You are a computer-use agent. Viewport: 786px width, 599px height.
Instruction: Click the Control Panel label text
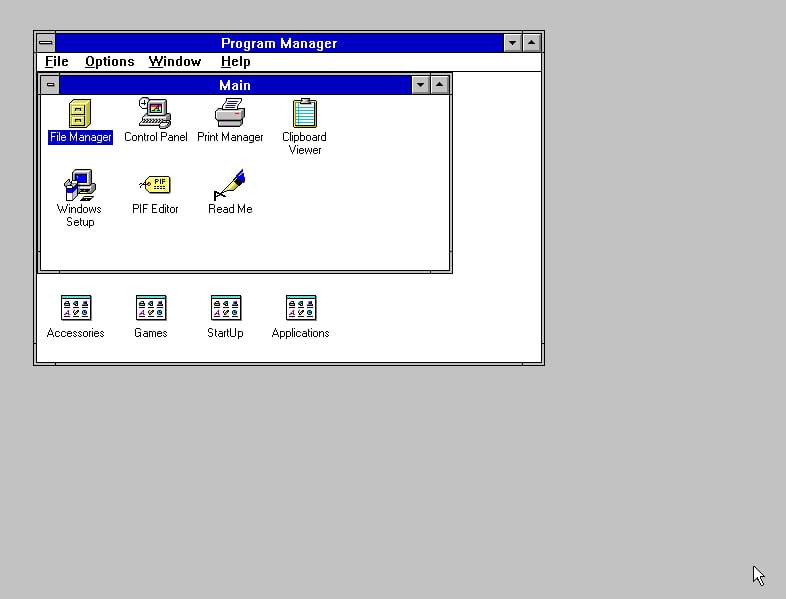coord(155,137)
